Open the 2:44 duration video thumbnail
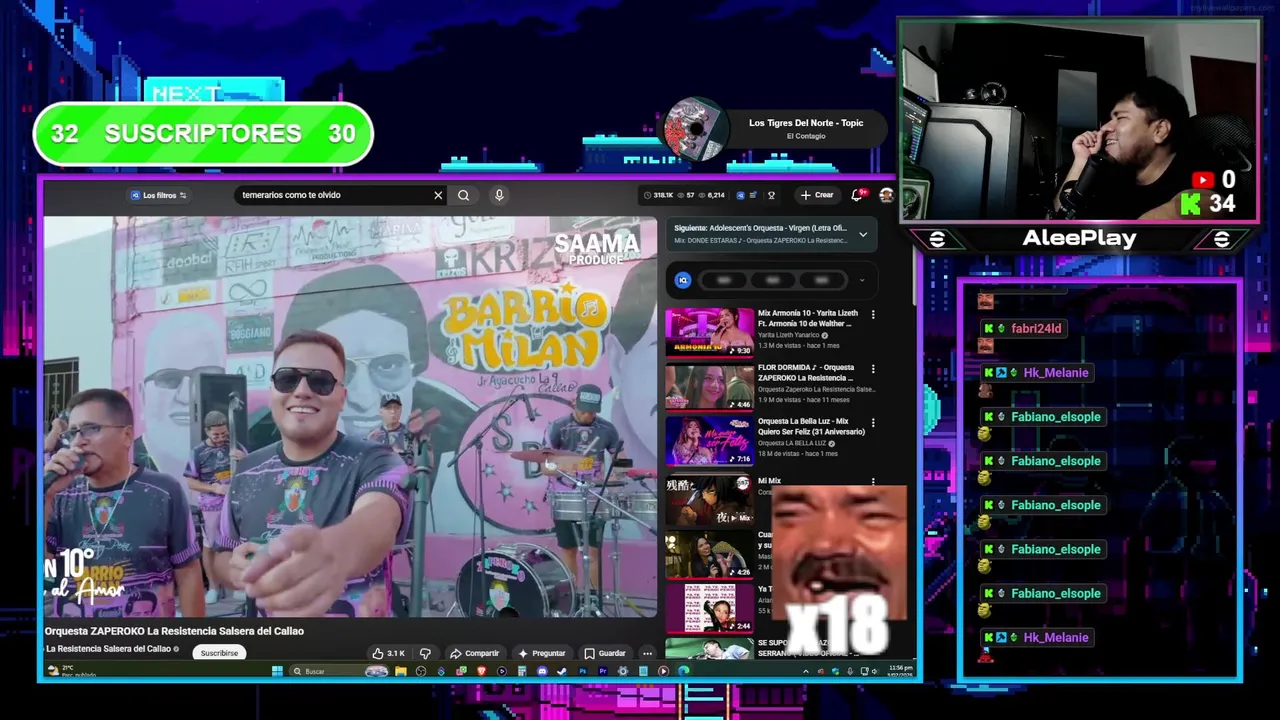Viewport: 1280px width, 720px height. click(x=709, y=608)
